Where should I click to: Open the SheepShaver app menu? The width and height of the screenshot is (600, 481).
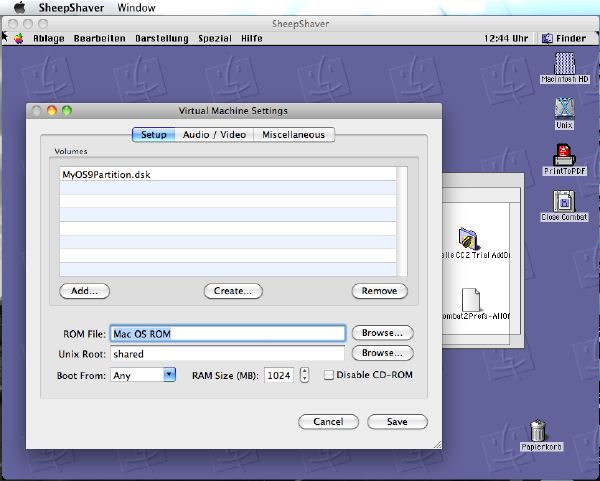pyautogui.click(x=71, y=8)
